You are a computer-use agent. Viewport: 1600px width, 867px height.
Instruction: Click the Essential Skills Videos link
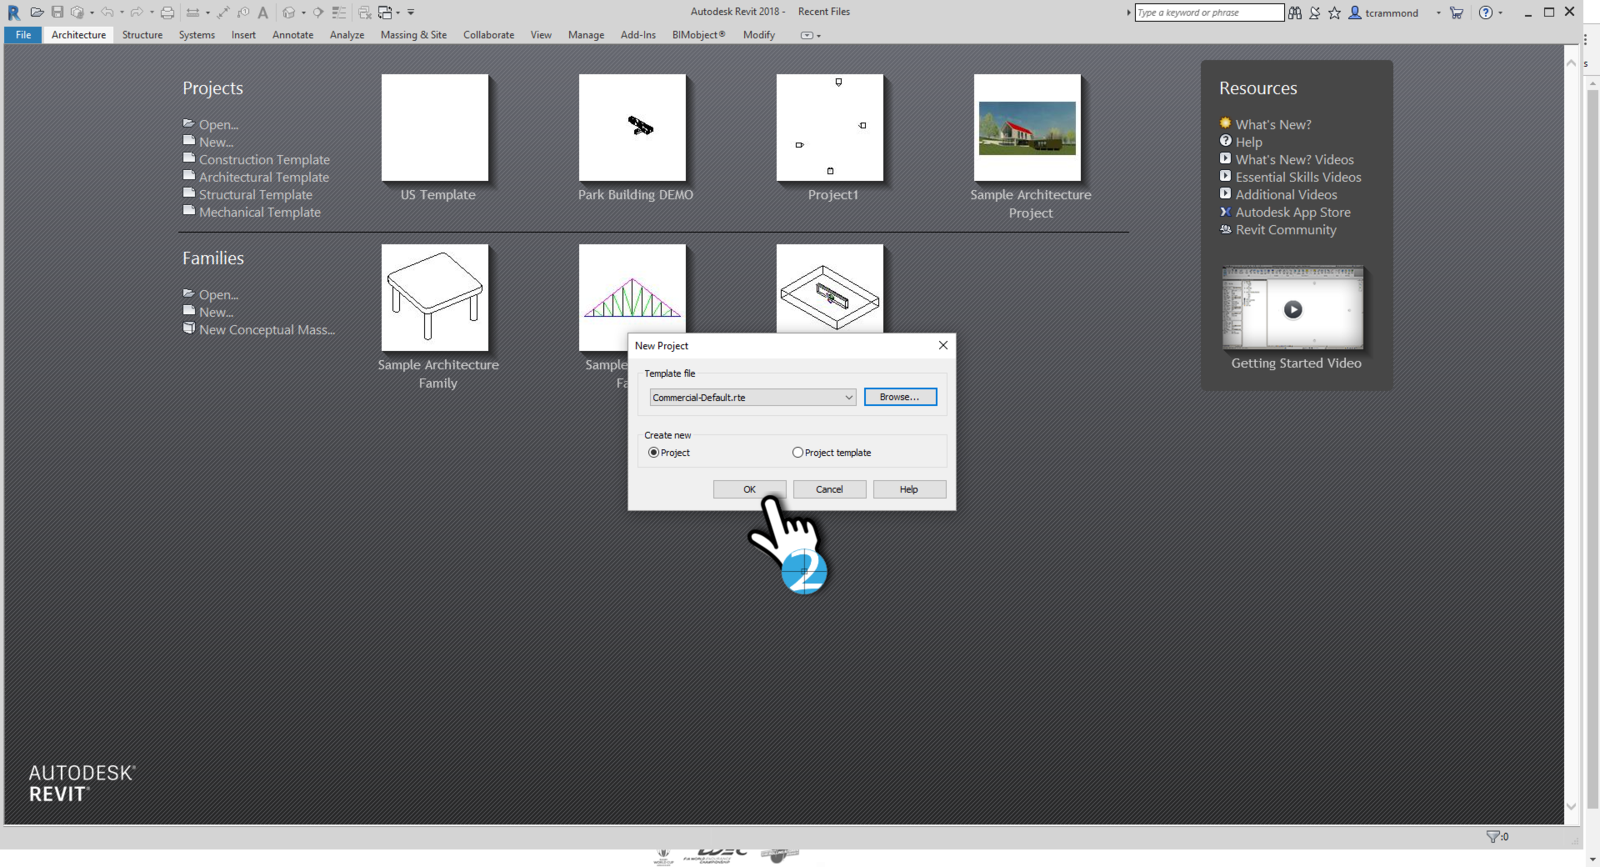1298,177
